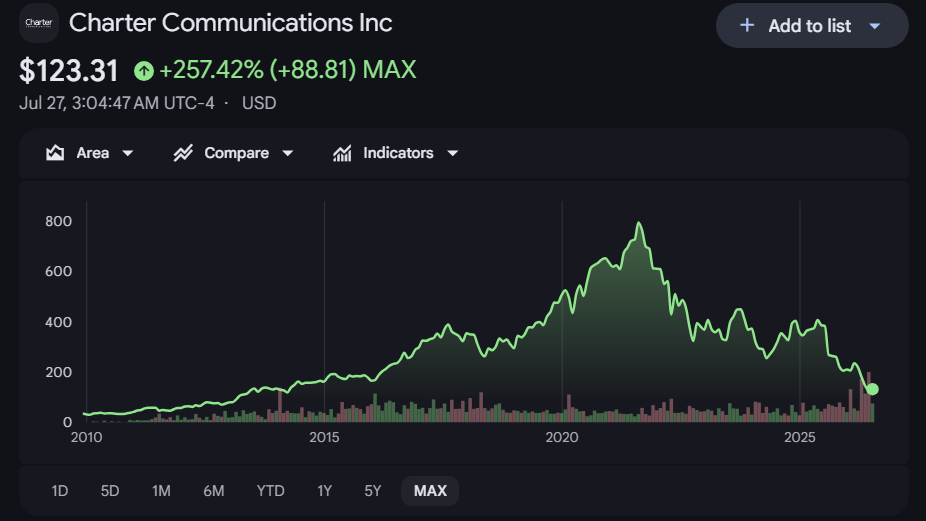The height and width of the screenshot is (521, 926).
Task: Select the 1M time range
Action: 161,491
